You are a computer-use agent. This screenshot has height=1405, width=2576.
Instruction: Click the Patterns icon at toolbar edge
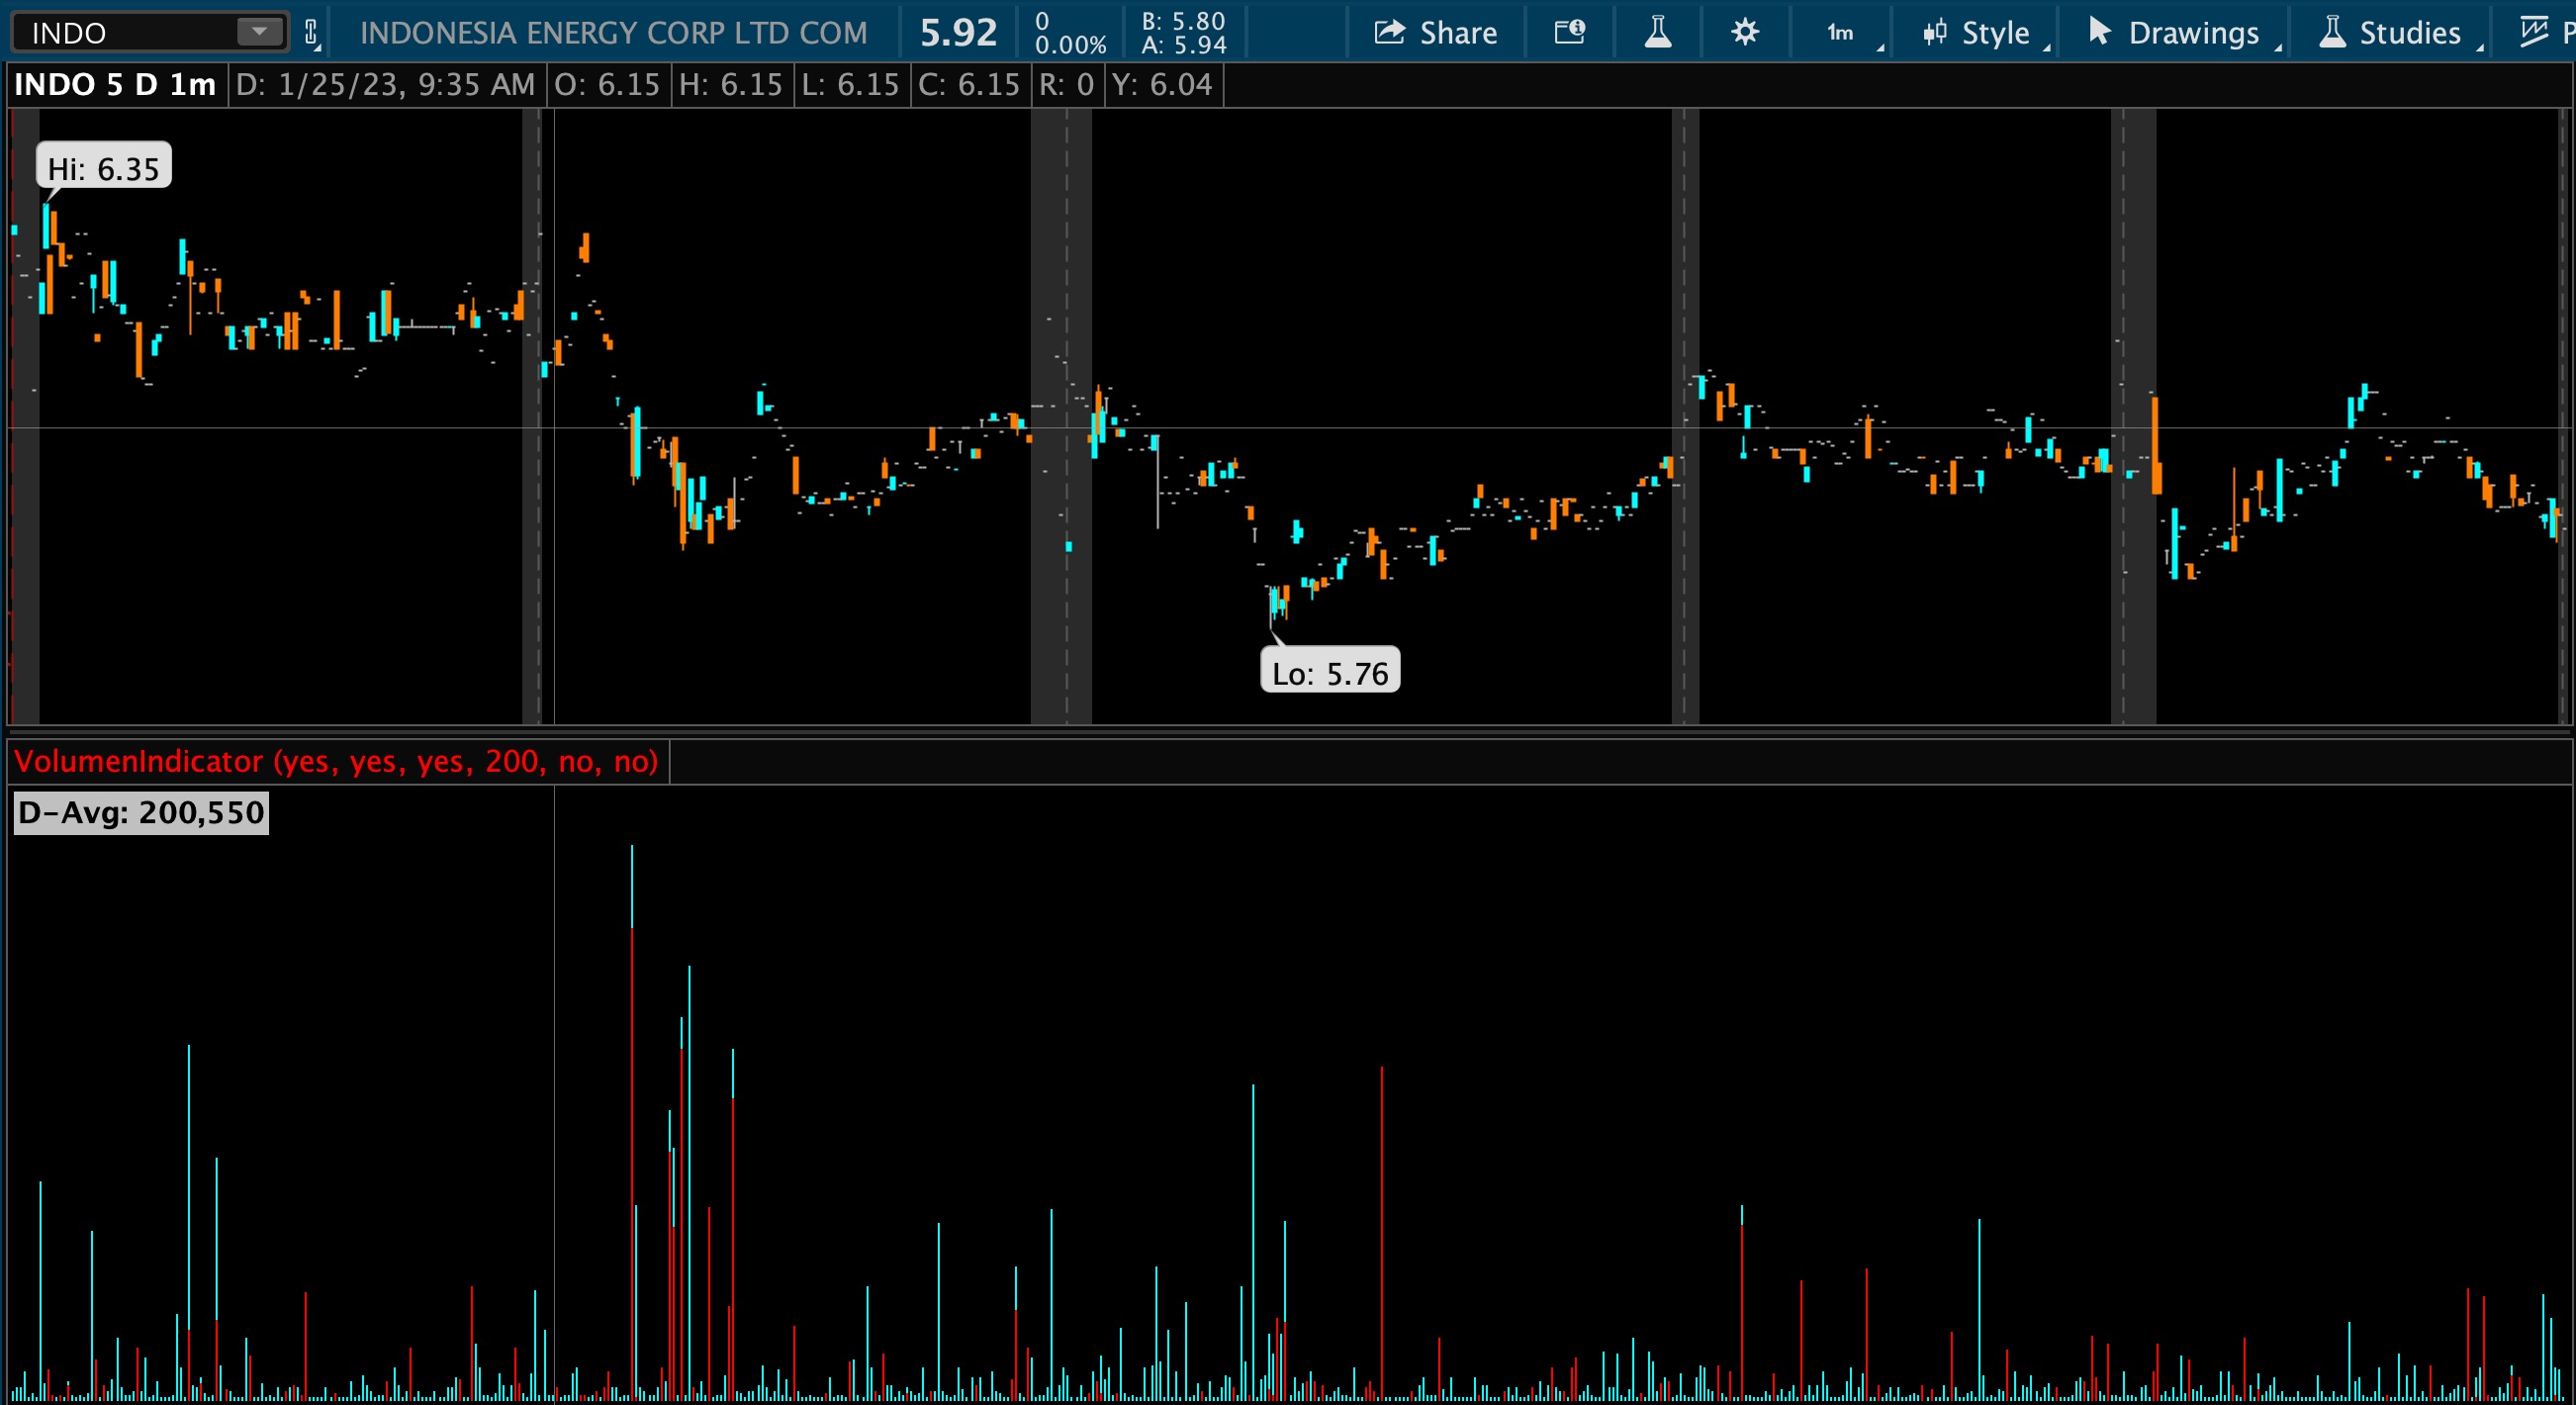[2535, 32]
